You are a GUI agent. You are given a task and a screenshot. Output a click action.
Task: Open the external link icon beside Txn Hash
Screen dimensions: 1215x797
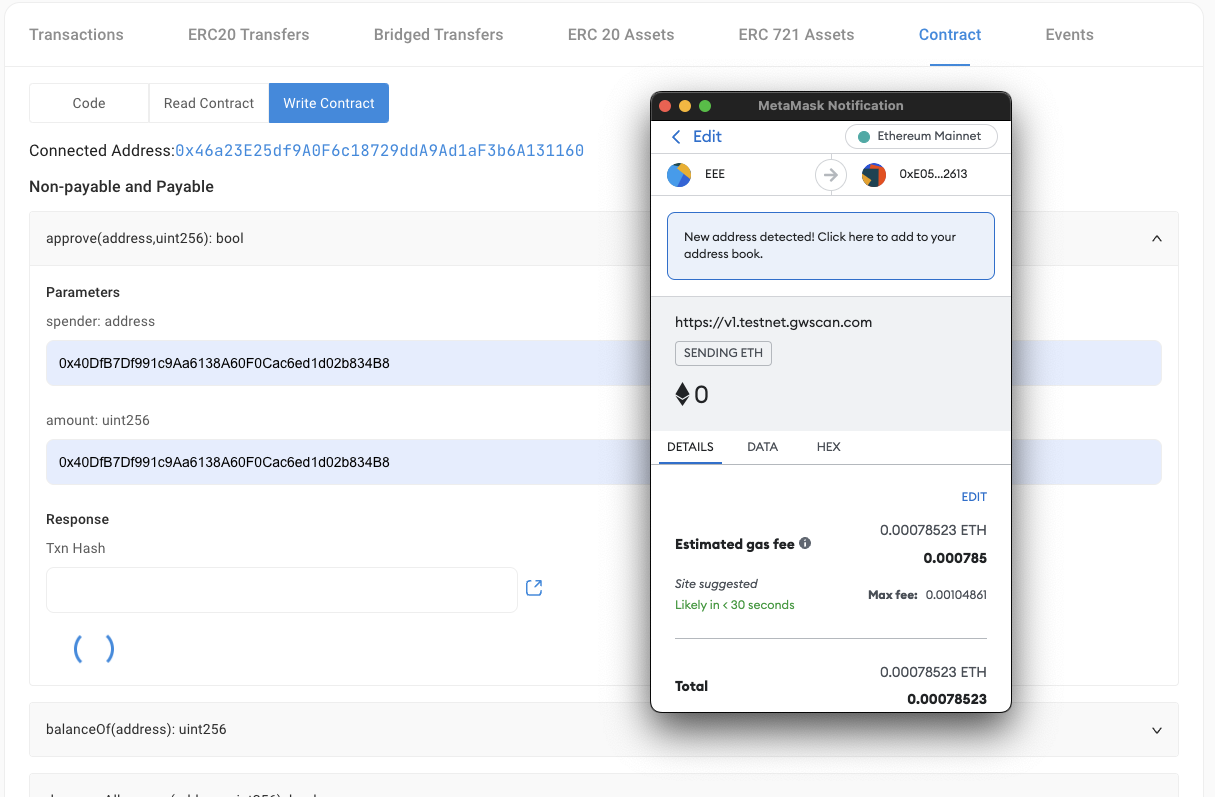click(x=534, y=587)
